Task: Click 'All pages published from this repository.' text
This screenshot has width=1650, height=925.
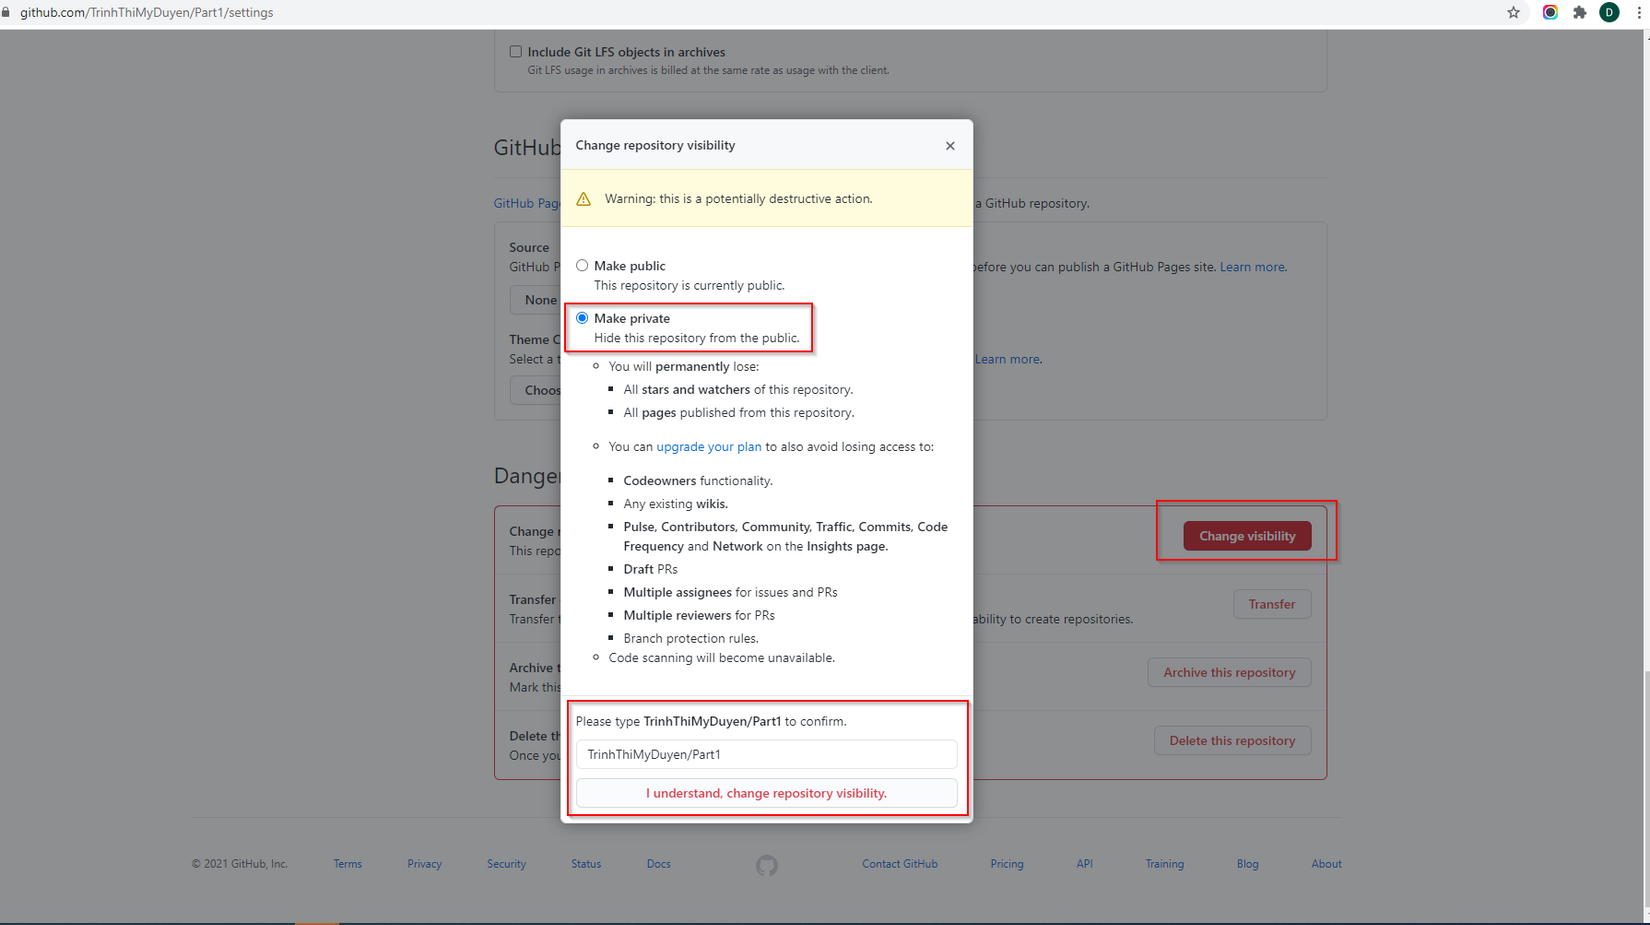Action: point(739,413)
